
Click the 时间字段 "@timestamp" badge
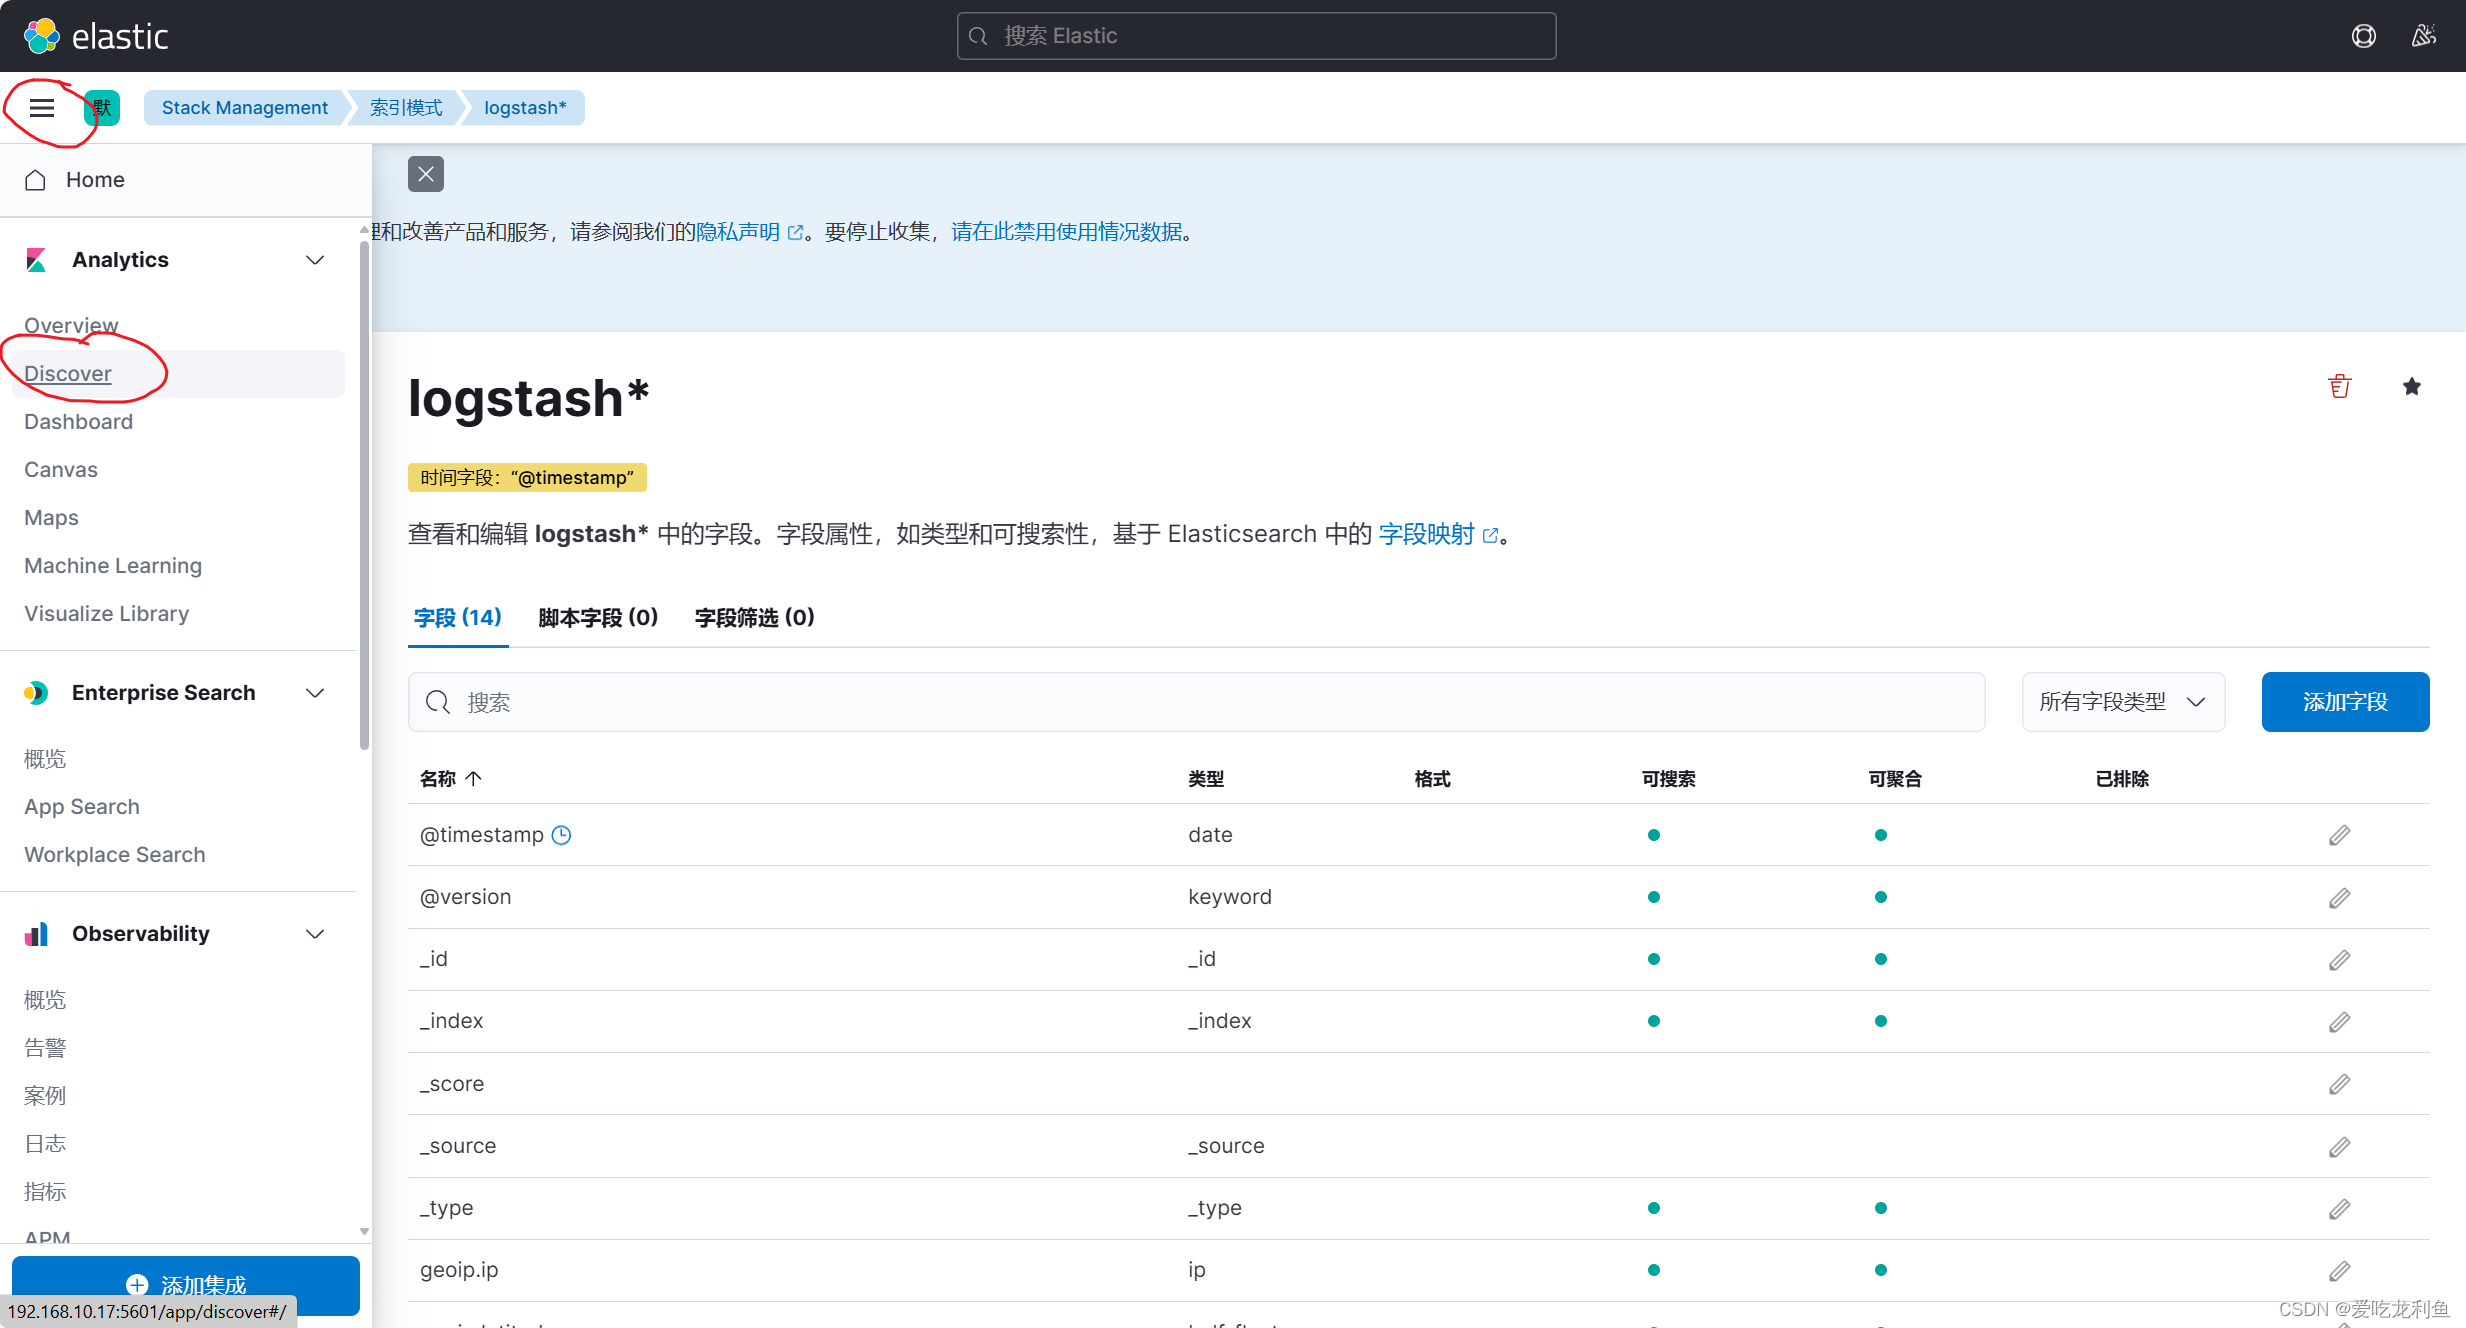pyautogui.click(x=527, y=478)
